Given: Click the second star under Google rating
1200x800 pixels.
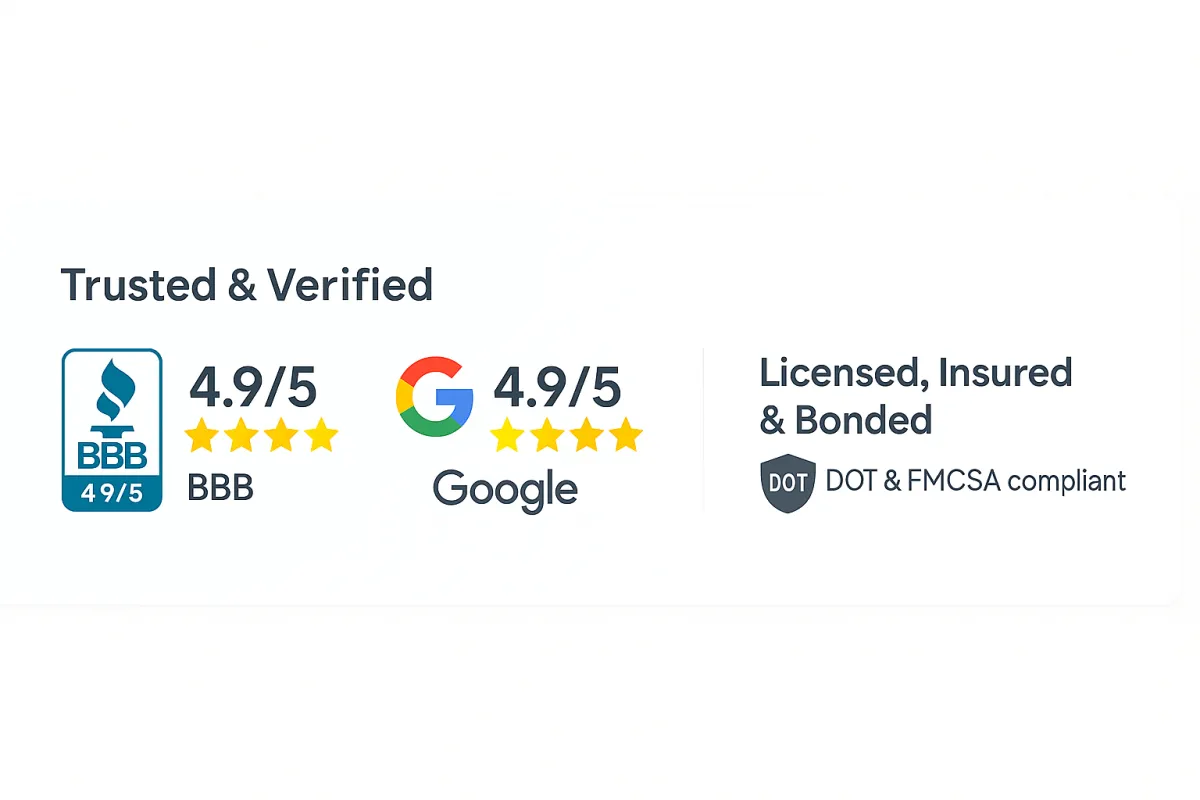Looking at the screenshot, I should tap(546, 436).
